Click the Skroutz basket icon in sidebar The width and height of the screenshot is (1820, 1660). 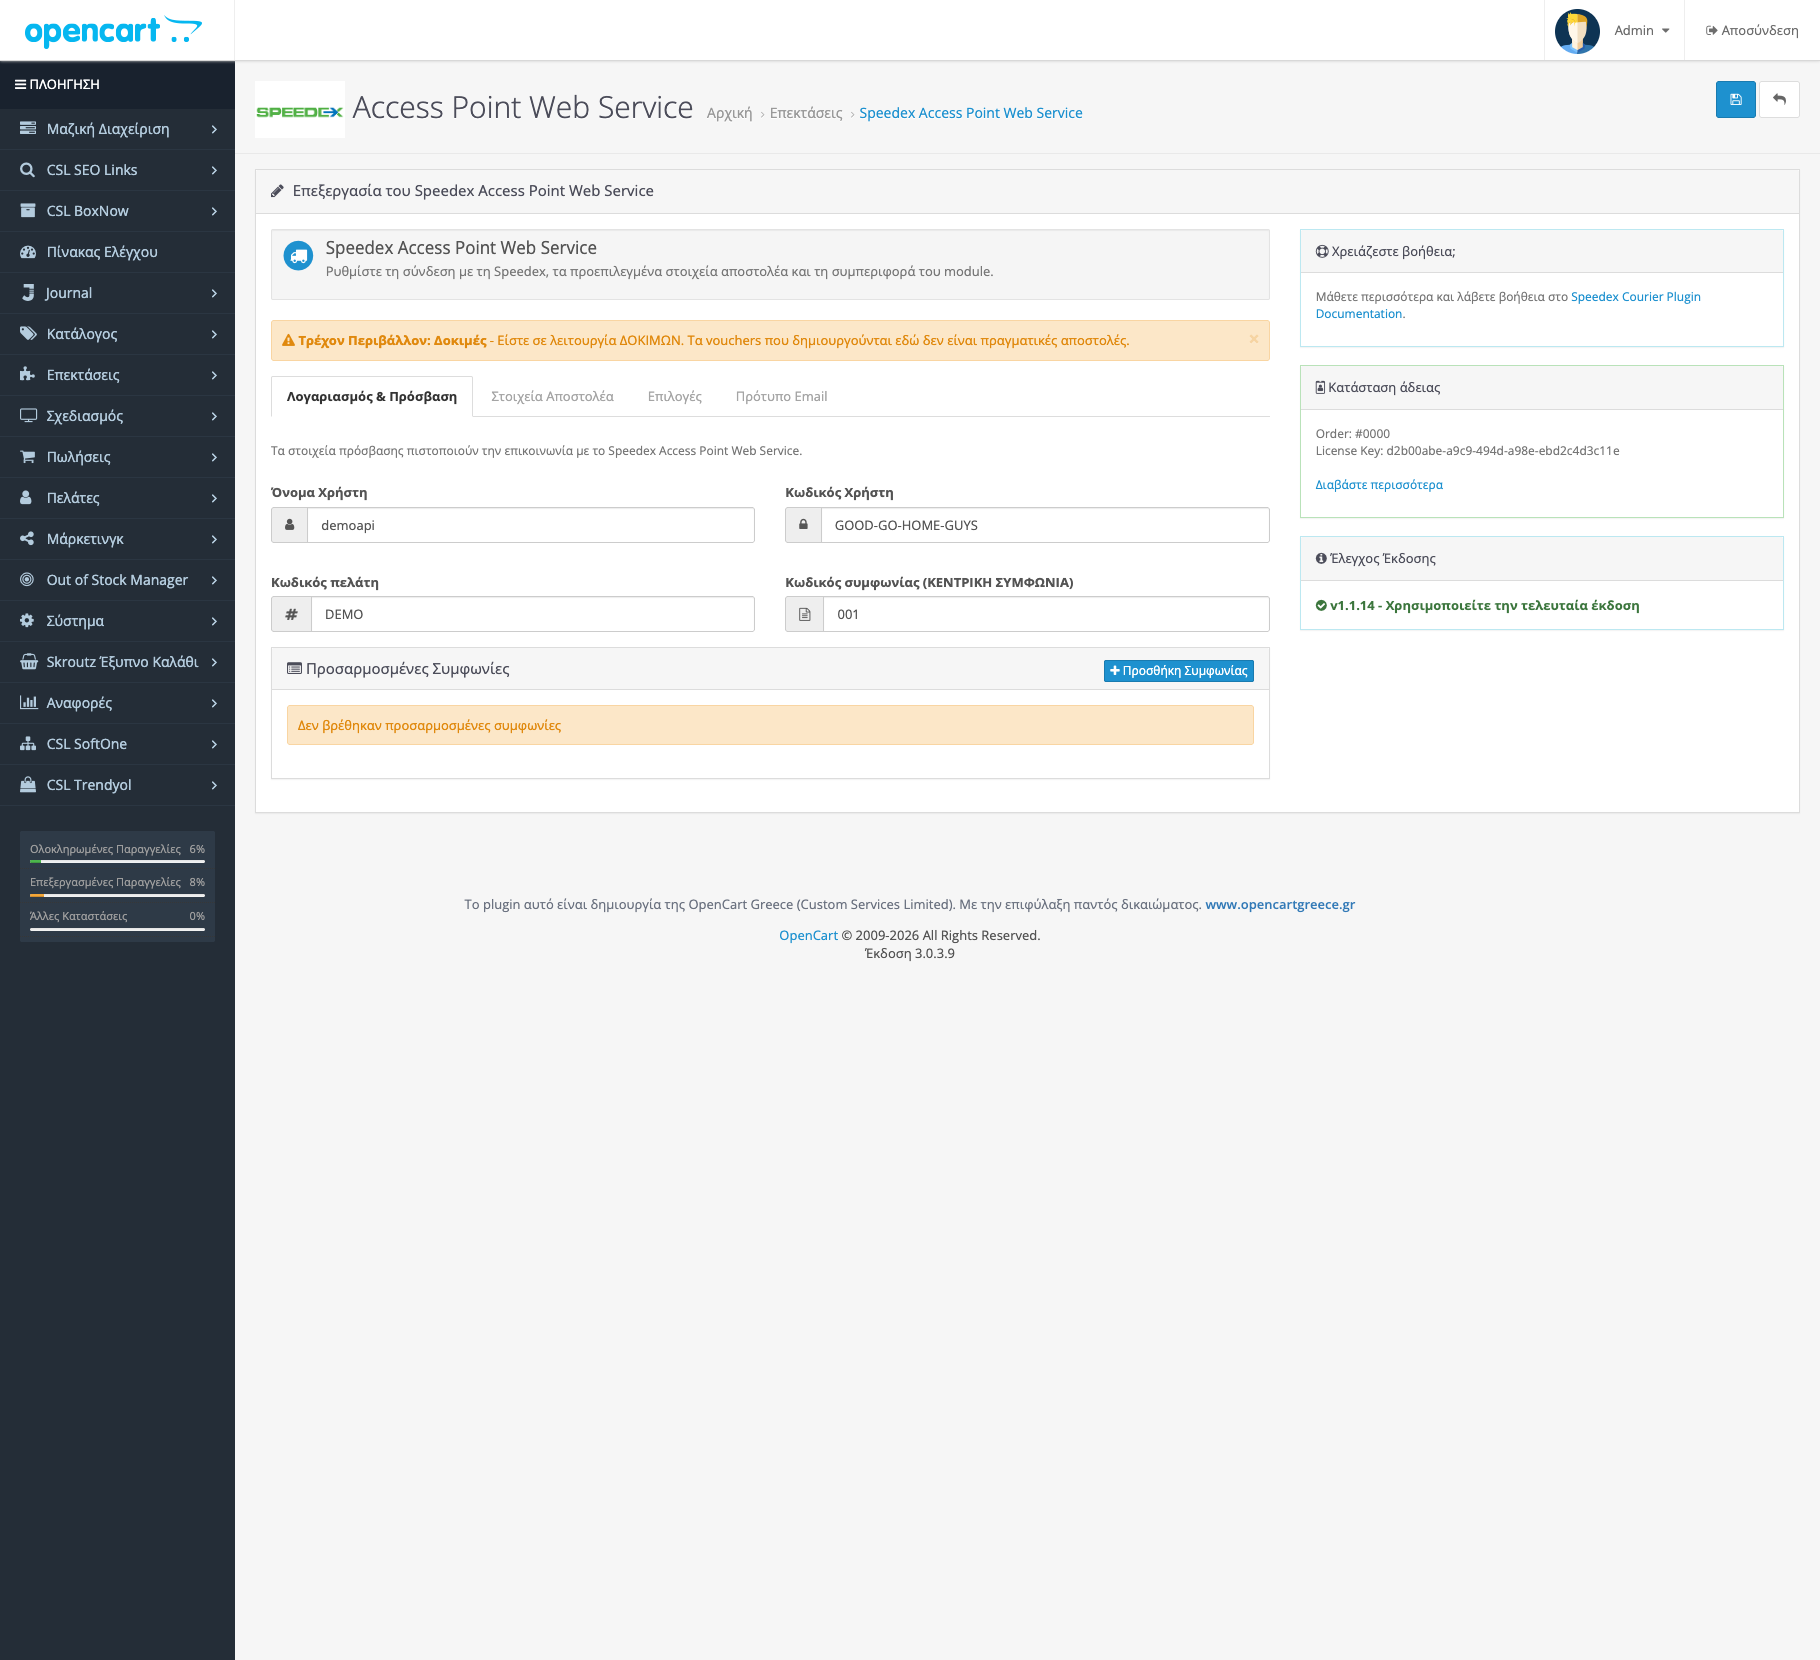[x=28, y=662]
